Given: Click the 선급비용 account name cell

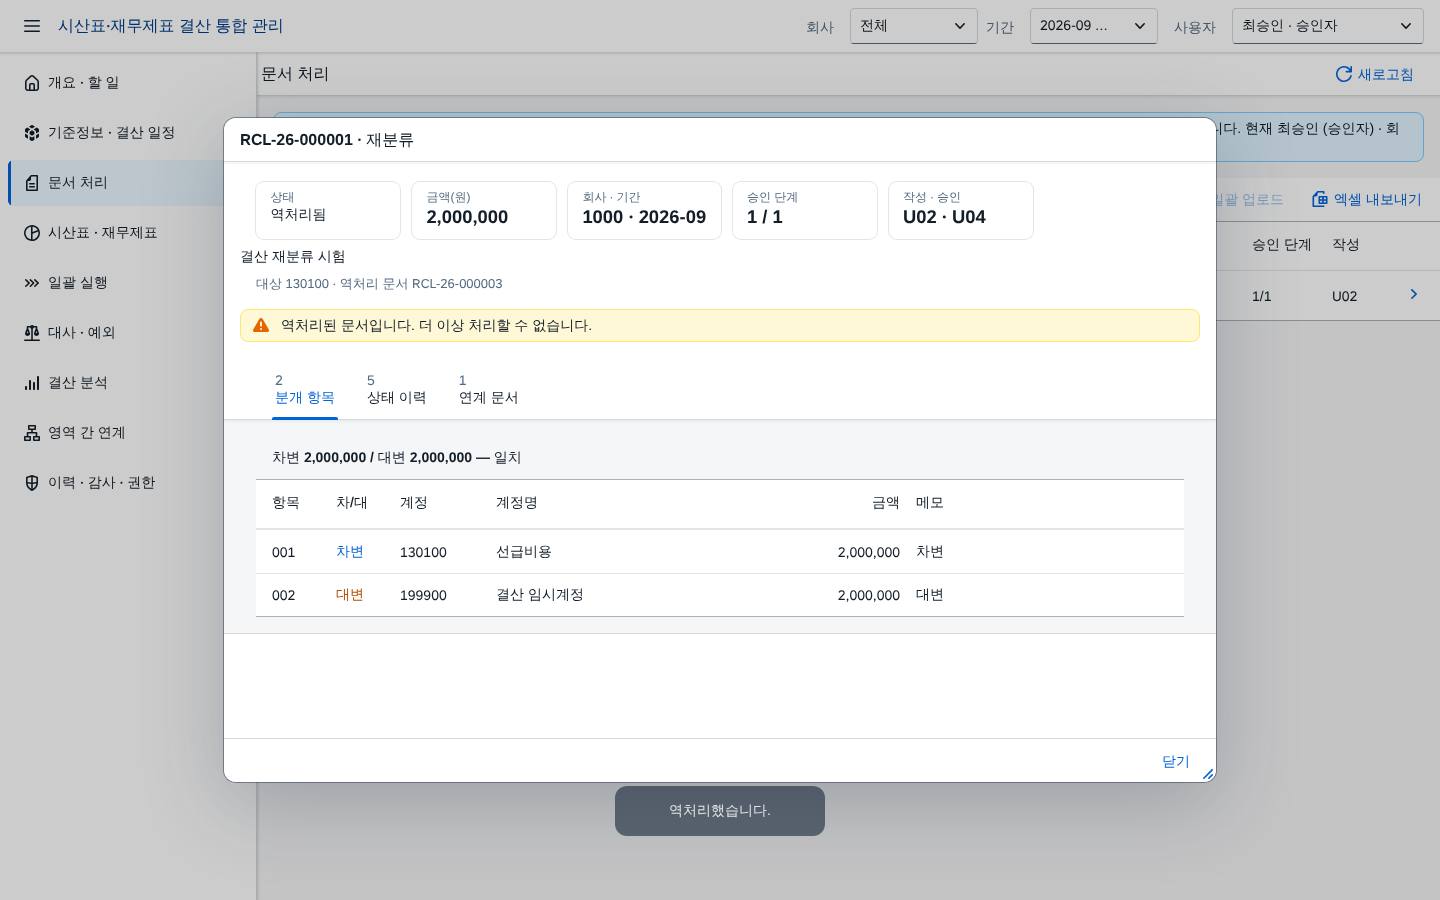Looking at the screenshot, I should [524, 552].
